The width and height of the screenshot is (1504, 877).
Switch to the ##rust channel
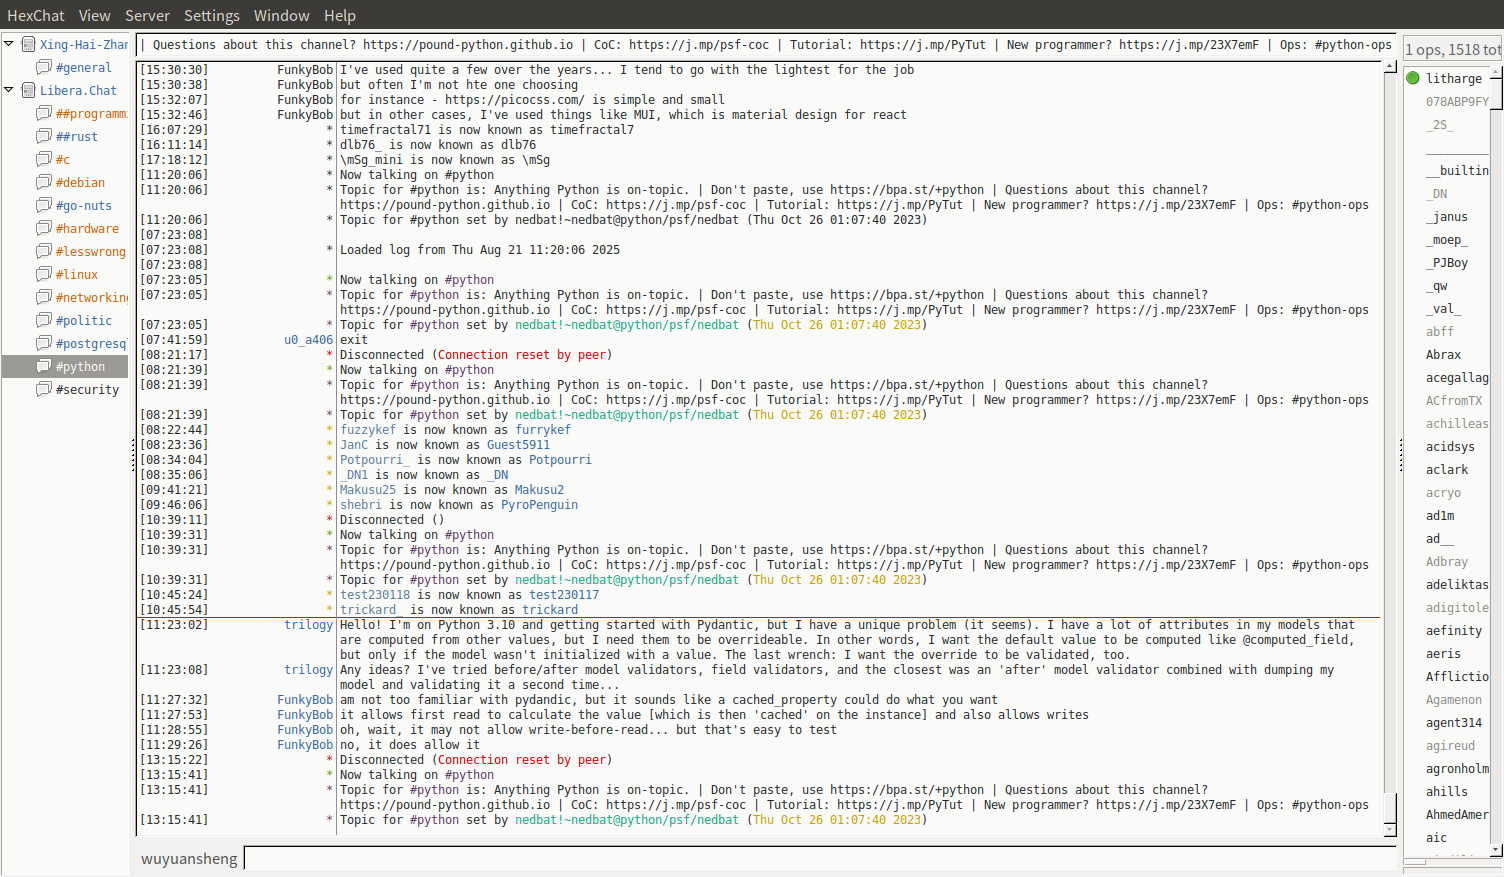coord(77,136)
